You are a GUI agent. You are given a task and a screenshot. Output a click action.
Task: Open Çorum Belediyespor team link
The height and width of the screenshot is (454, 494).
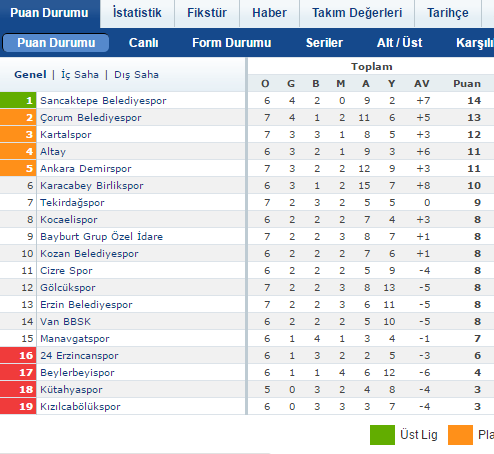(x=91, y=118)
